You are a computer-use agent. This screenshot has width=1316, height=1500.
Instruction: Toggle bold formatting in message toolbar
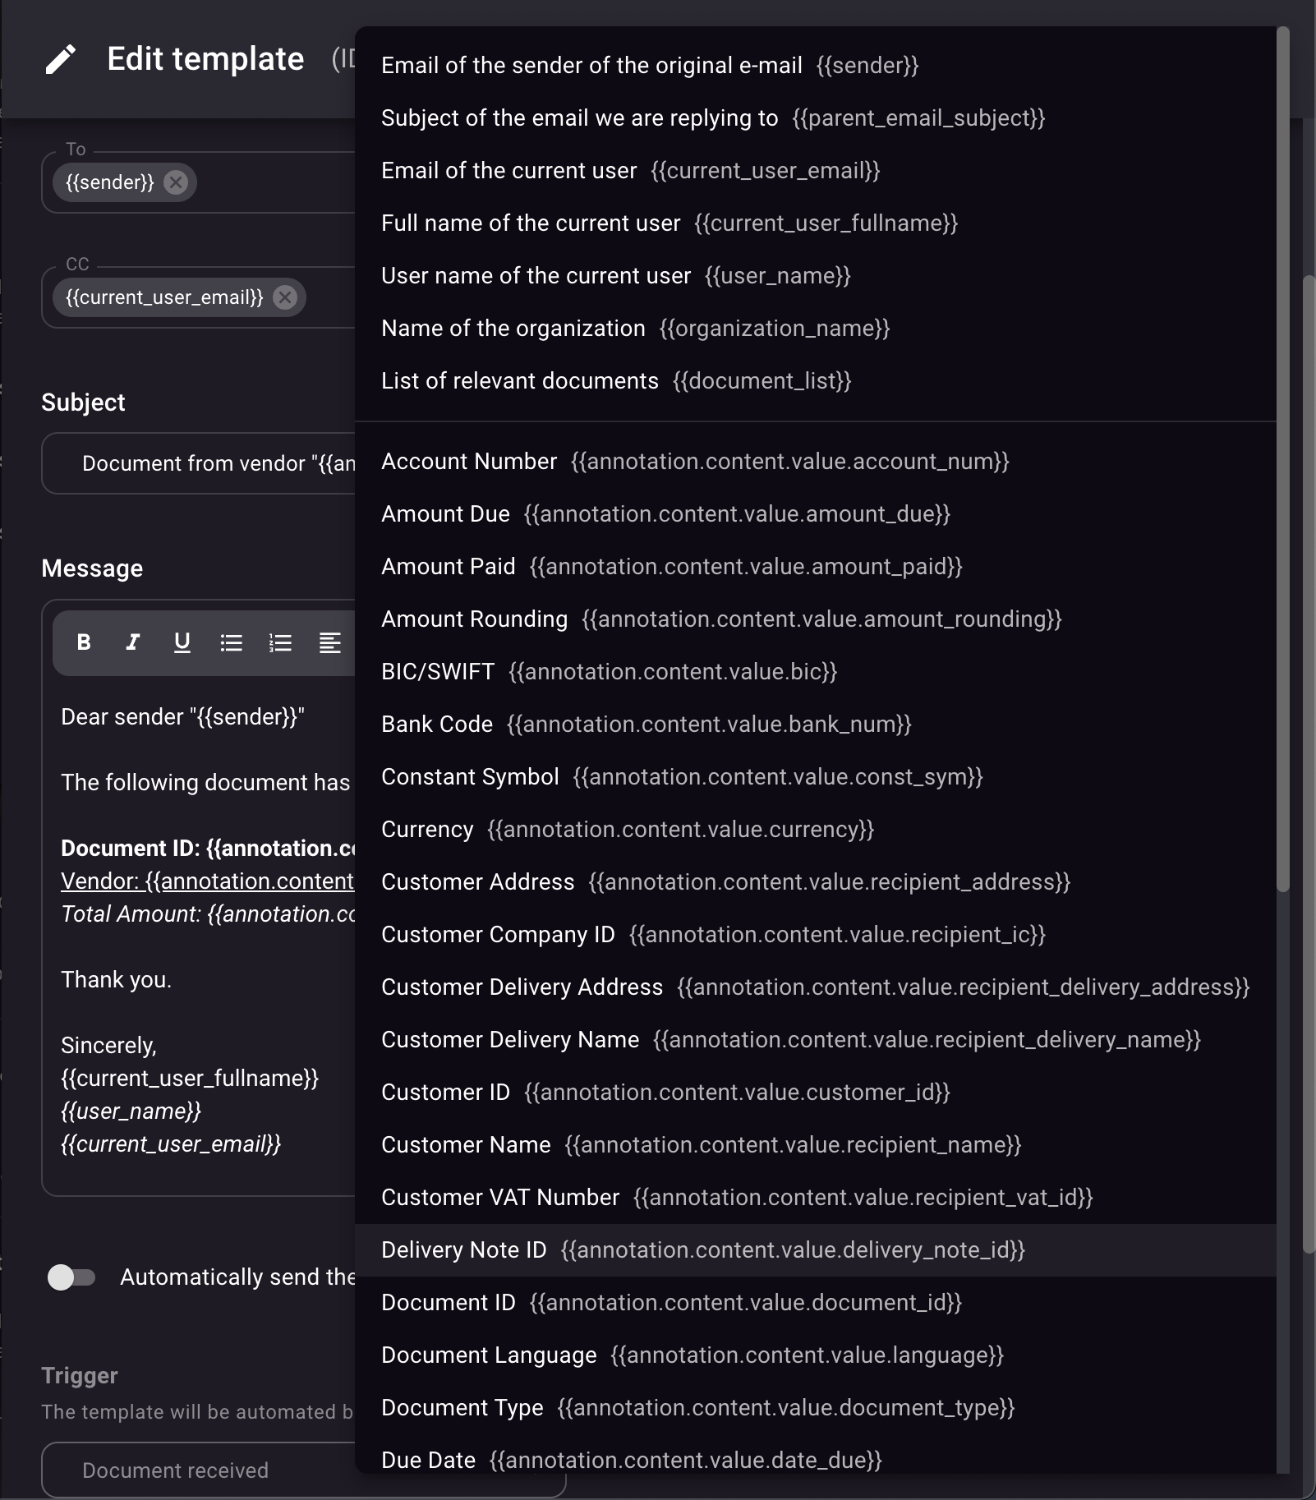point(84,642)
